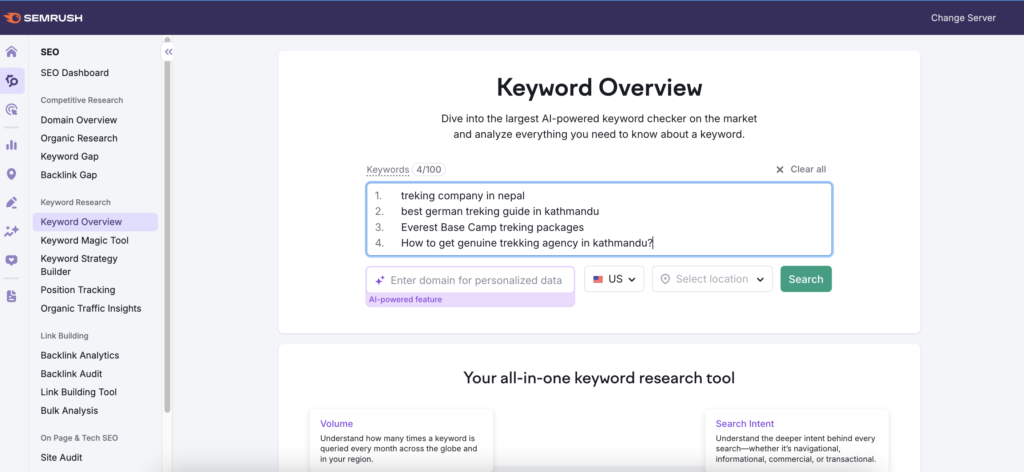Click the Volume card heading
1024x472 pixels.
336,424
